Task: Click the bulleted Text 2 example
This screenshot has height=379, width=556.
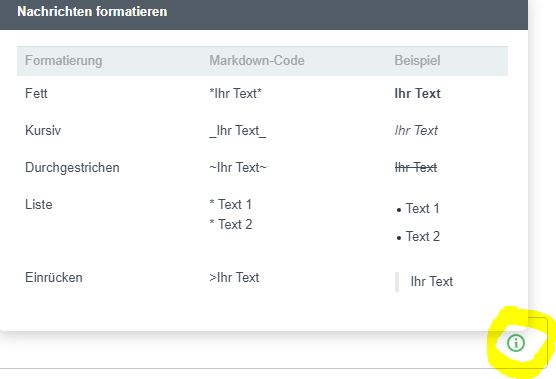Action: pyautogui.click(x=418, y=236)
